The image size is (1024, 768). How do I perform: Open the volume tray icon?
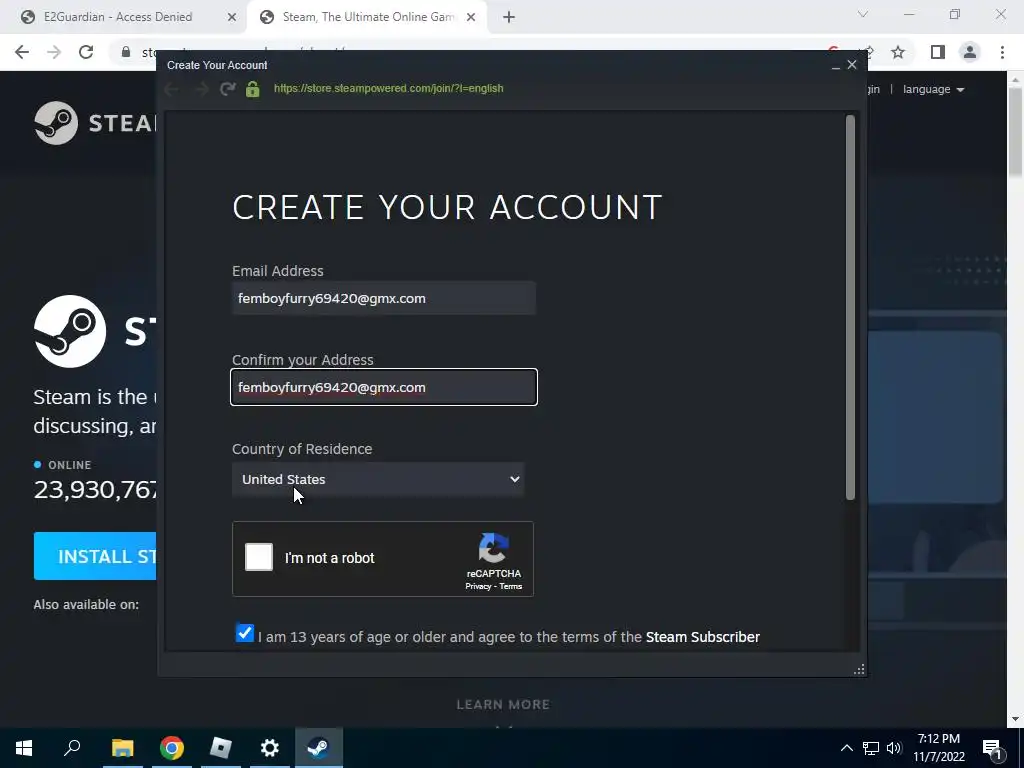[x=894, y=748]
